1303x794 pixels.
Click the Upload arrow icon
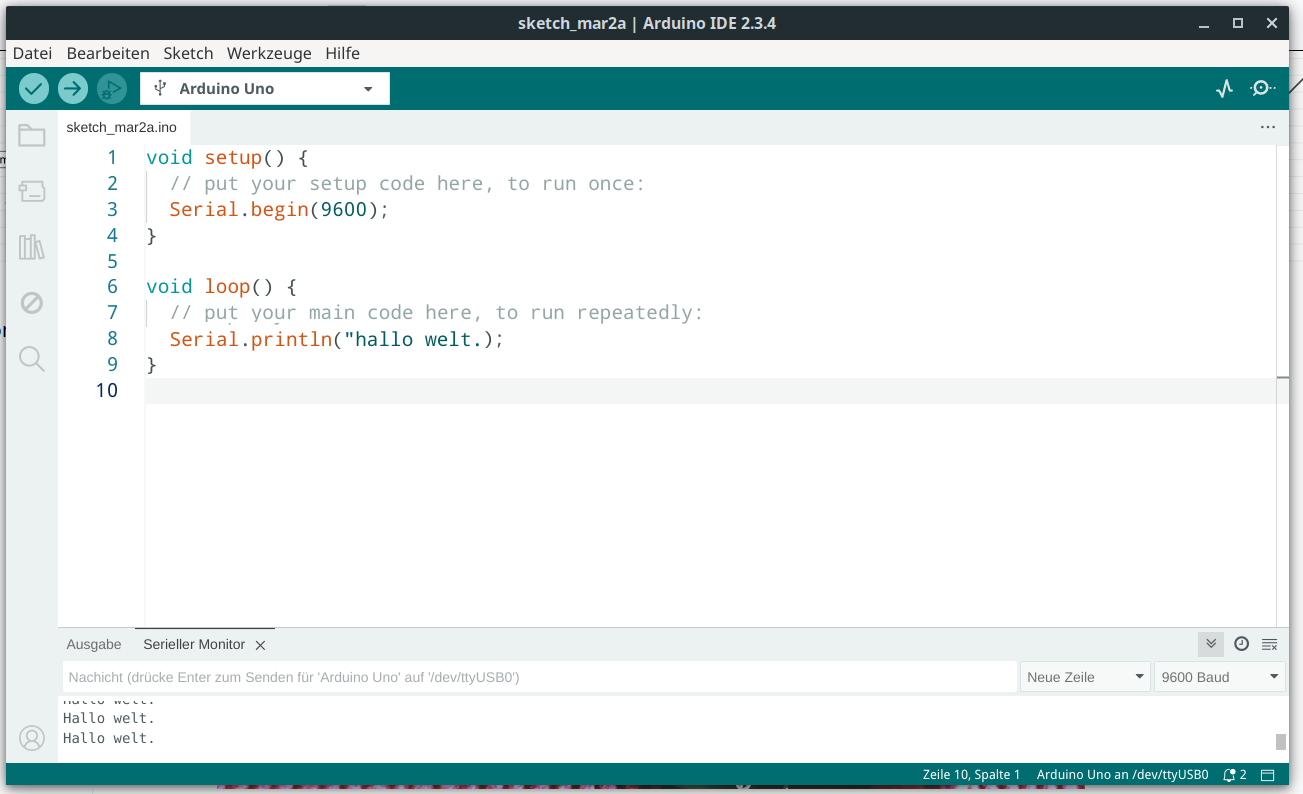pyautogui.click(x=72, y=88)
